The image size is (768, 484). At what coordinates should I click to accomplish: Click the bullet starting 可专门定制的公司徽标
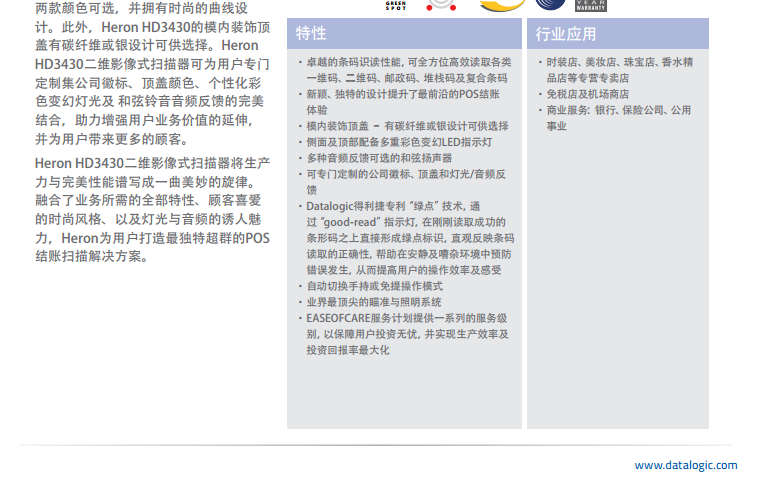(x=402, y=182)
